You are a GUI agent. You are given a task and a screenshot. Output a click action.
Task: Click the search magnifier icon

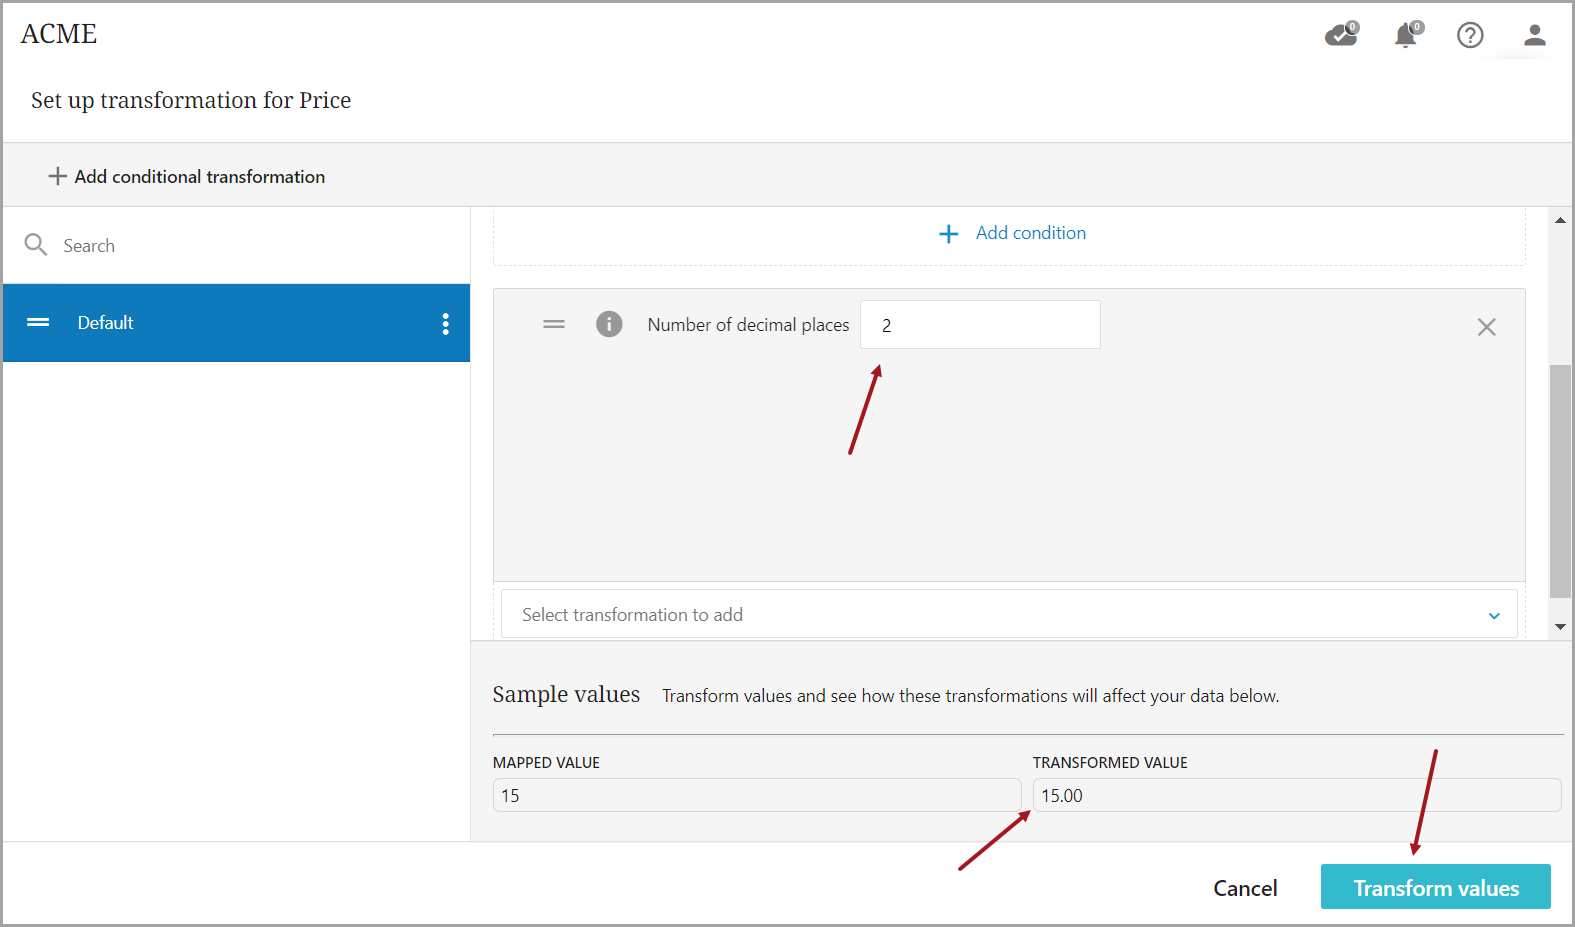click(x=36, y=245)
